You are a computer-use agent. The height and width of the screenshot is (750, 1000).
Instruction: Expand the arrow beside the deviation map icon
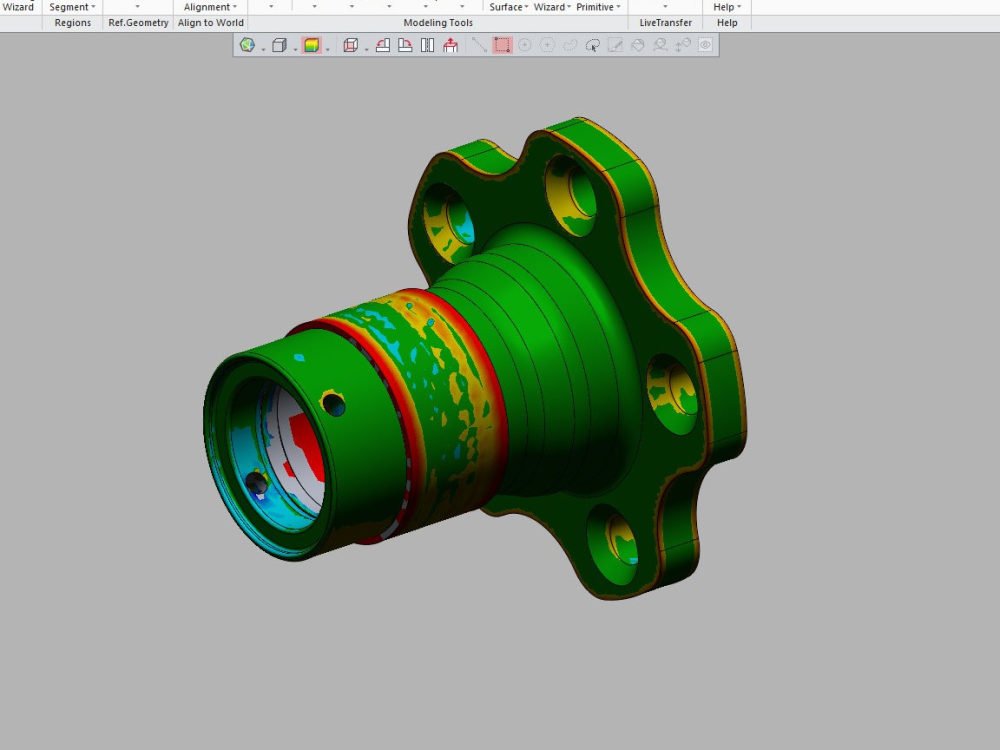(327, 48)
